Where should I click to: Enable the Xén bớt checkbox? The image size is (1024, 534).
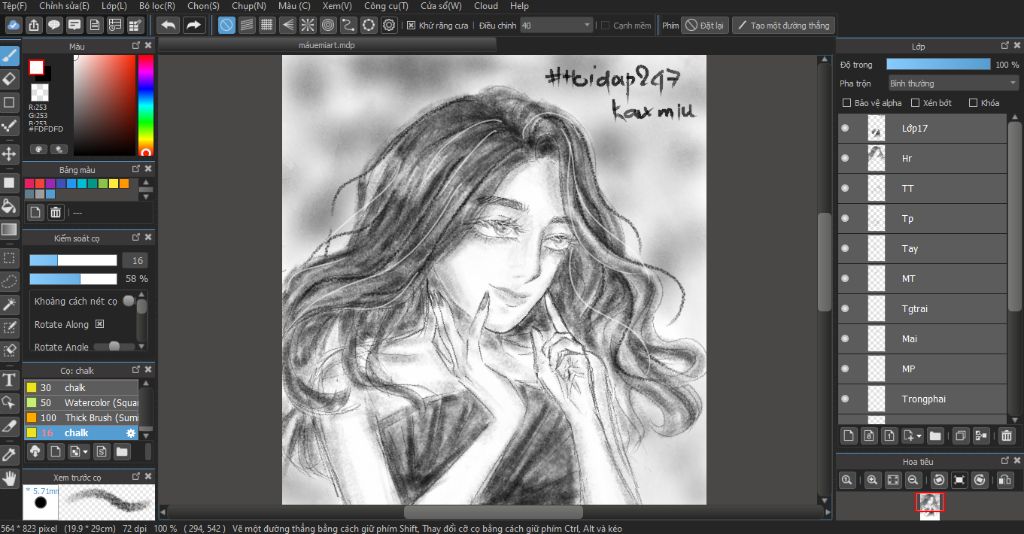click(x=915, y=102)
